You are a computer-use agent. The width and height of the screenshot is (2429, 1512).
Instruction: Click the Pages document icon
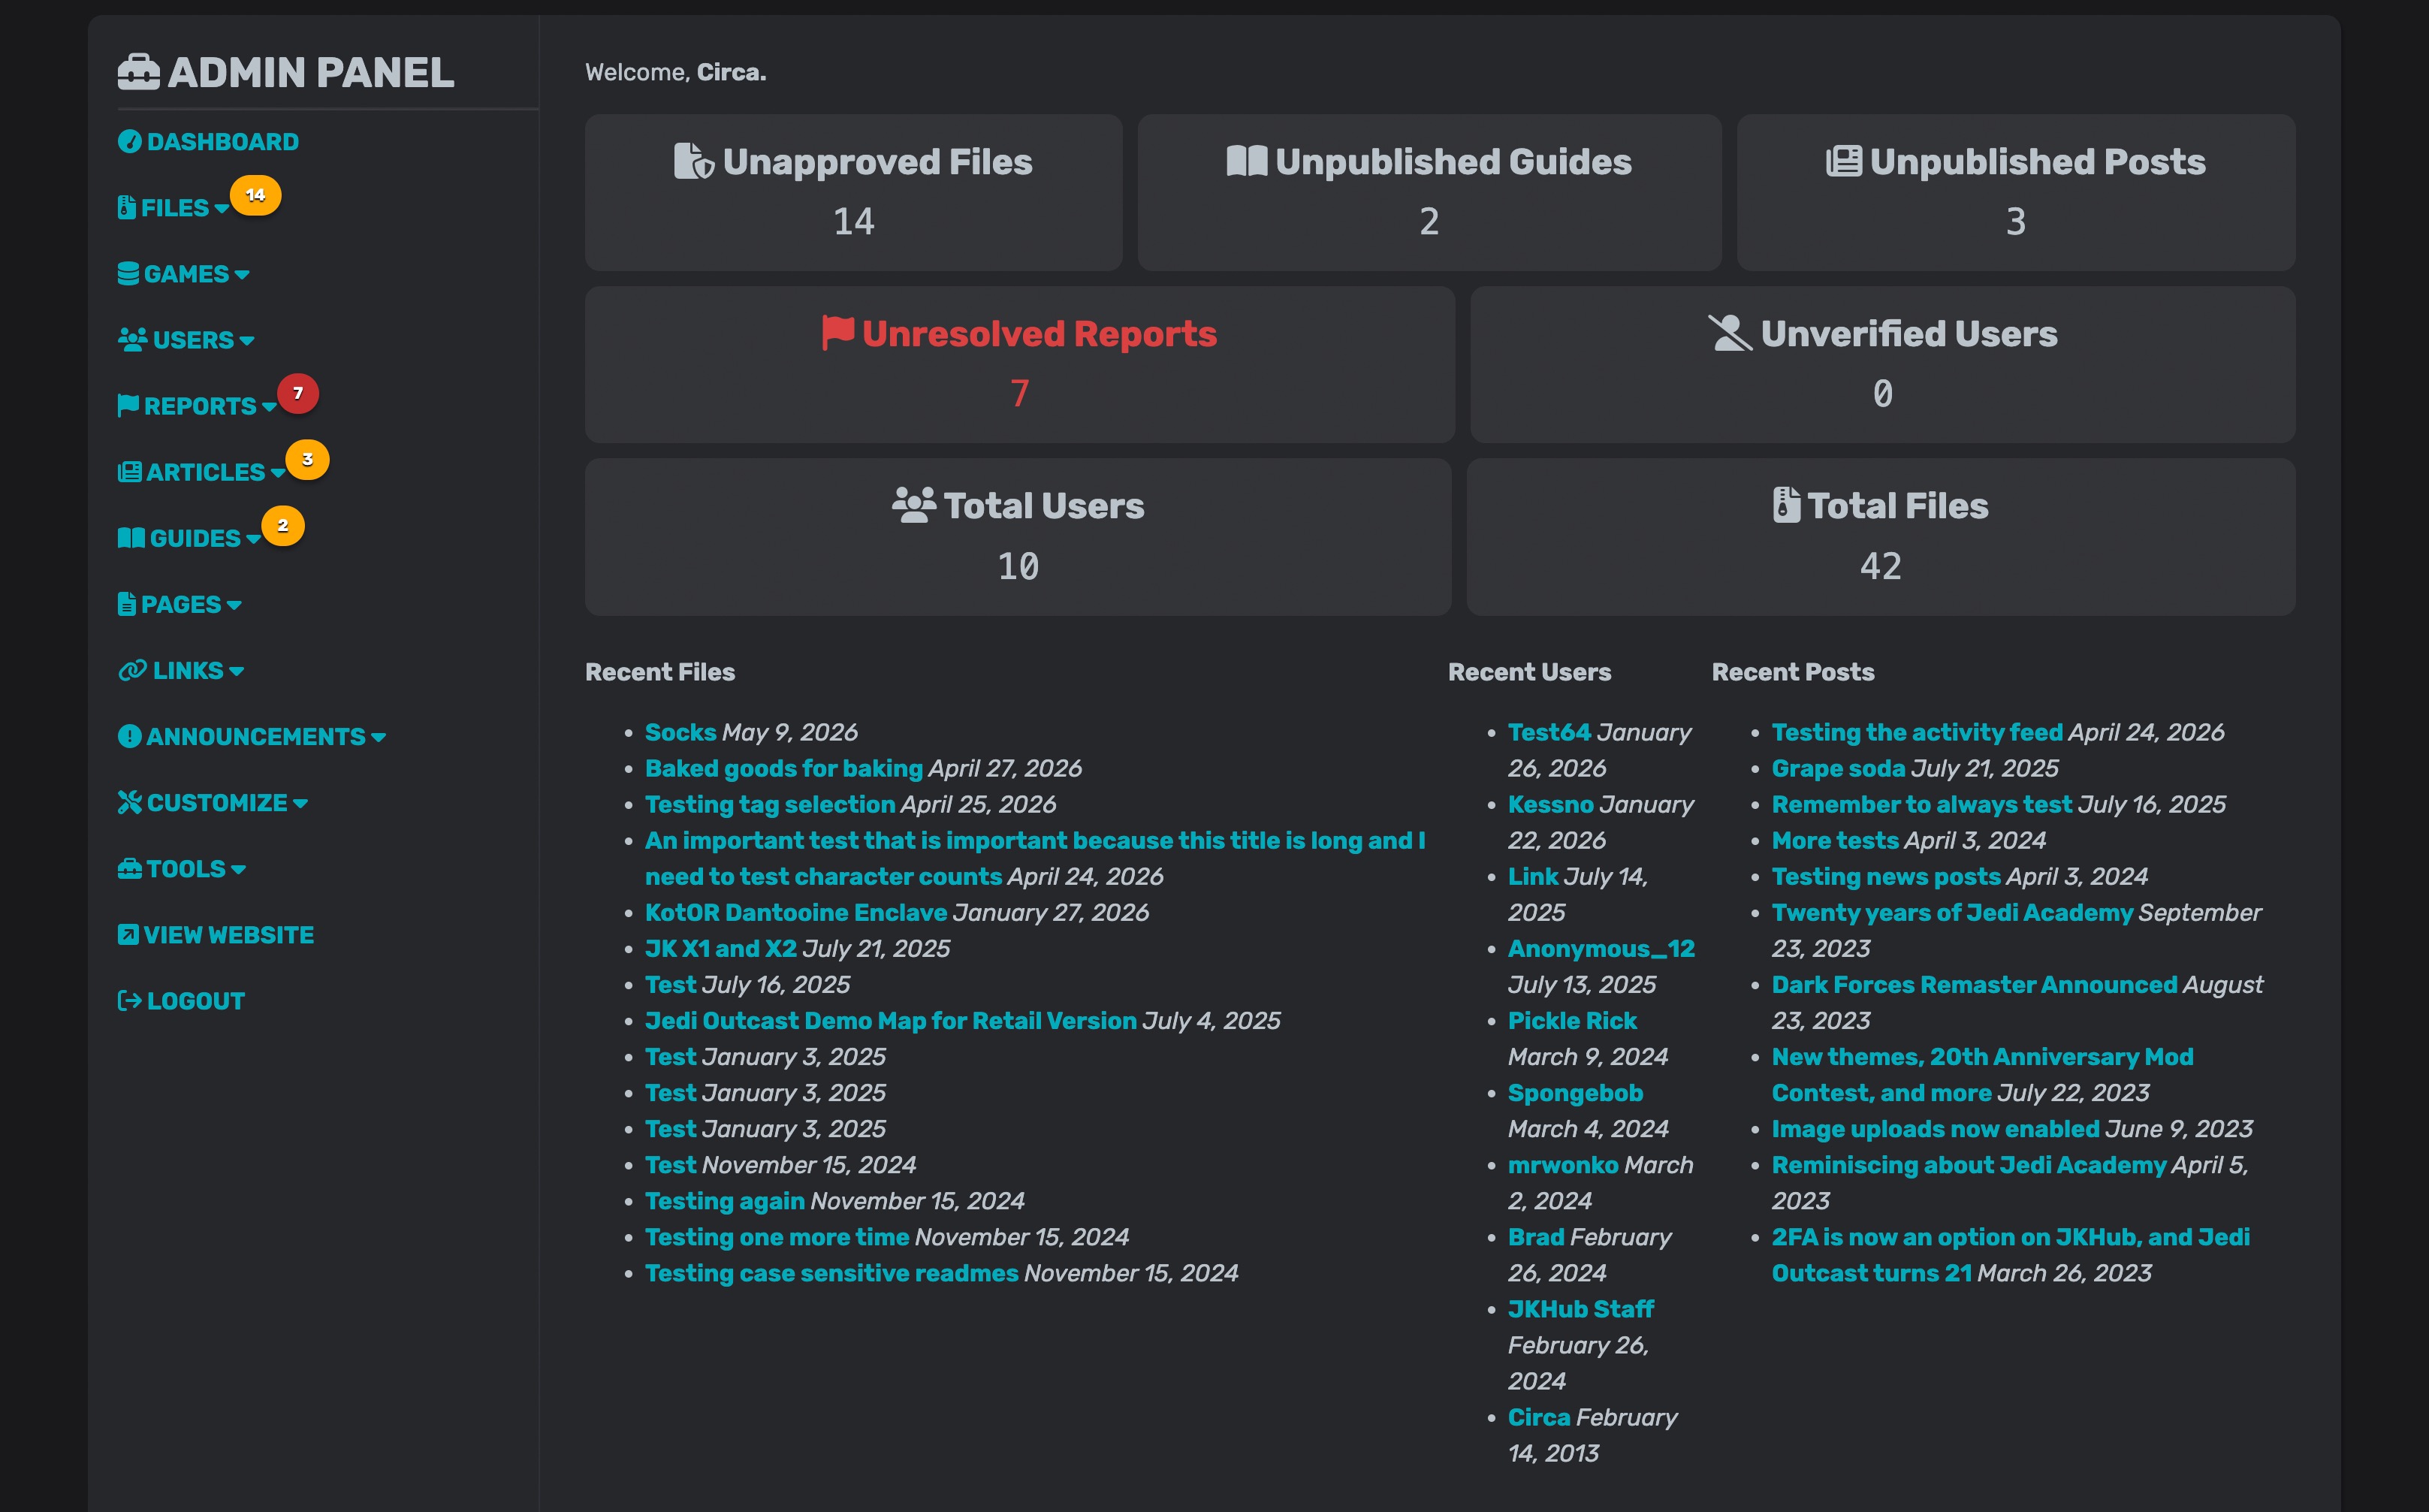coord(126,604)
